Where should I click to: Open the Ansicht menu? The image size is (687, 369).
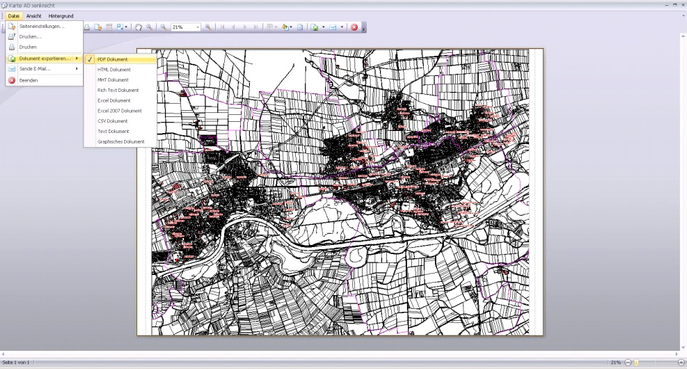[x=34, y=16]
